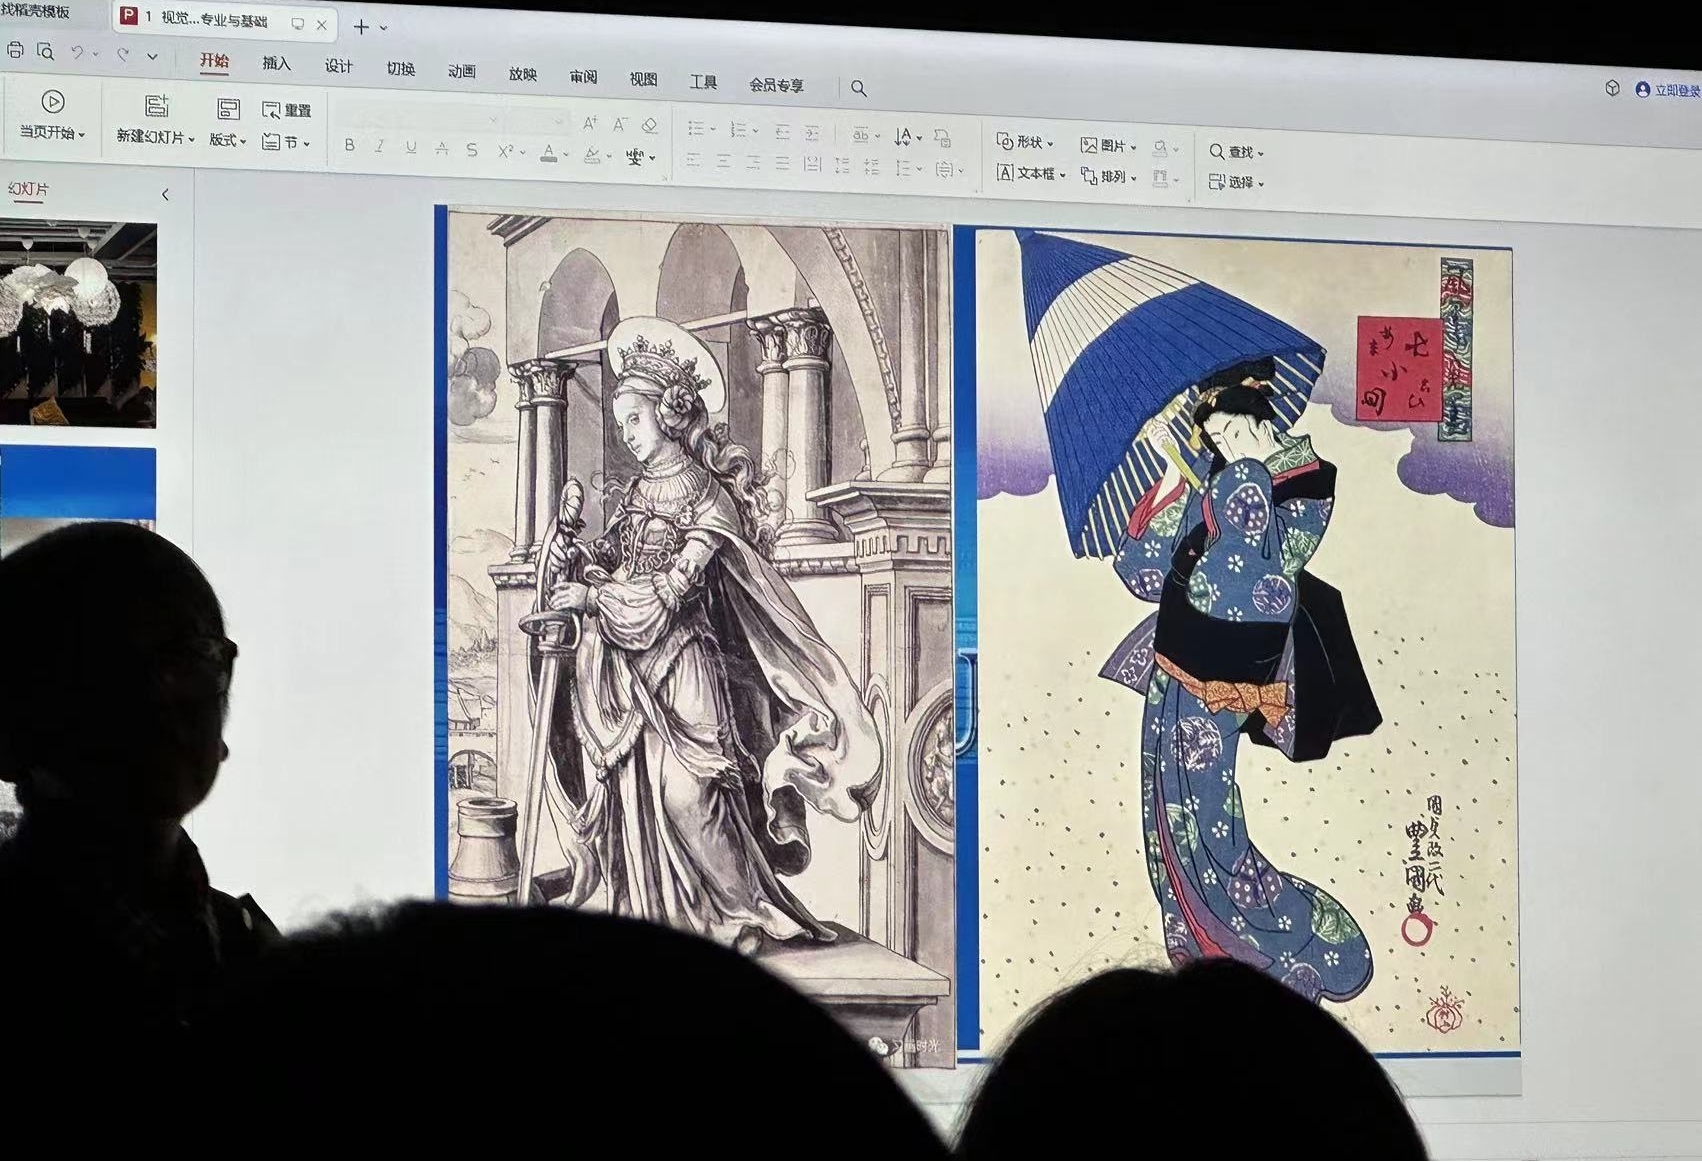Align text left icon
Viewport: 1702px width, 1162px height.
693,160
